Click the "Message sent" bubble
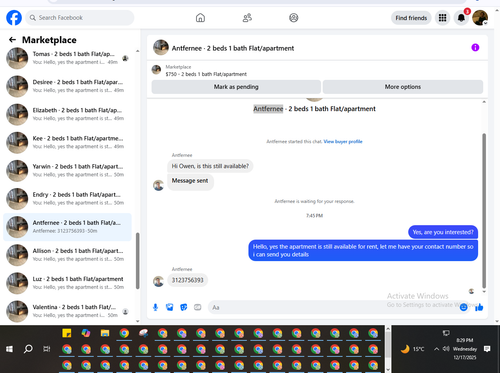This screenshot has width=500, height=373. coord(190,182)
